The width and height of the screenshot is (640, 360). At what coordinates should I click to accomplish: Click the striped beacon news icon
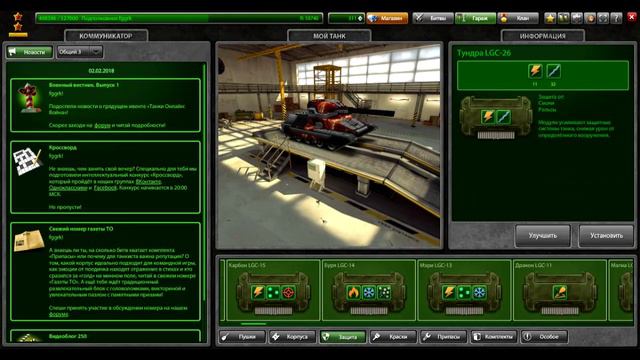click(x=29, y=98)
